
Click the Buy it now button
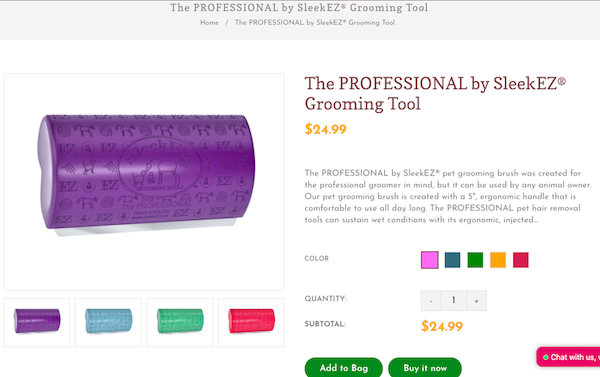[x=425, y=368]
